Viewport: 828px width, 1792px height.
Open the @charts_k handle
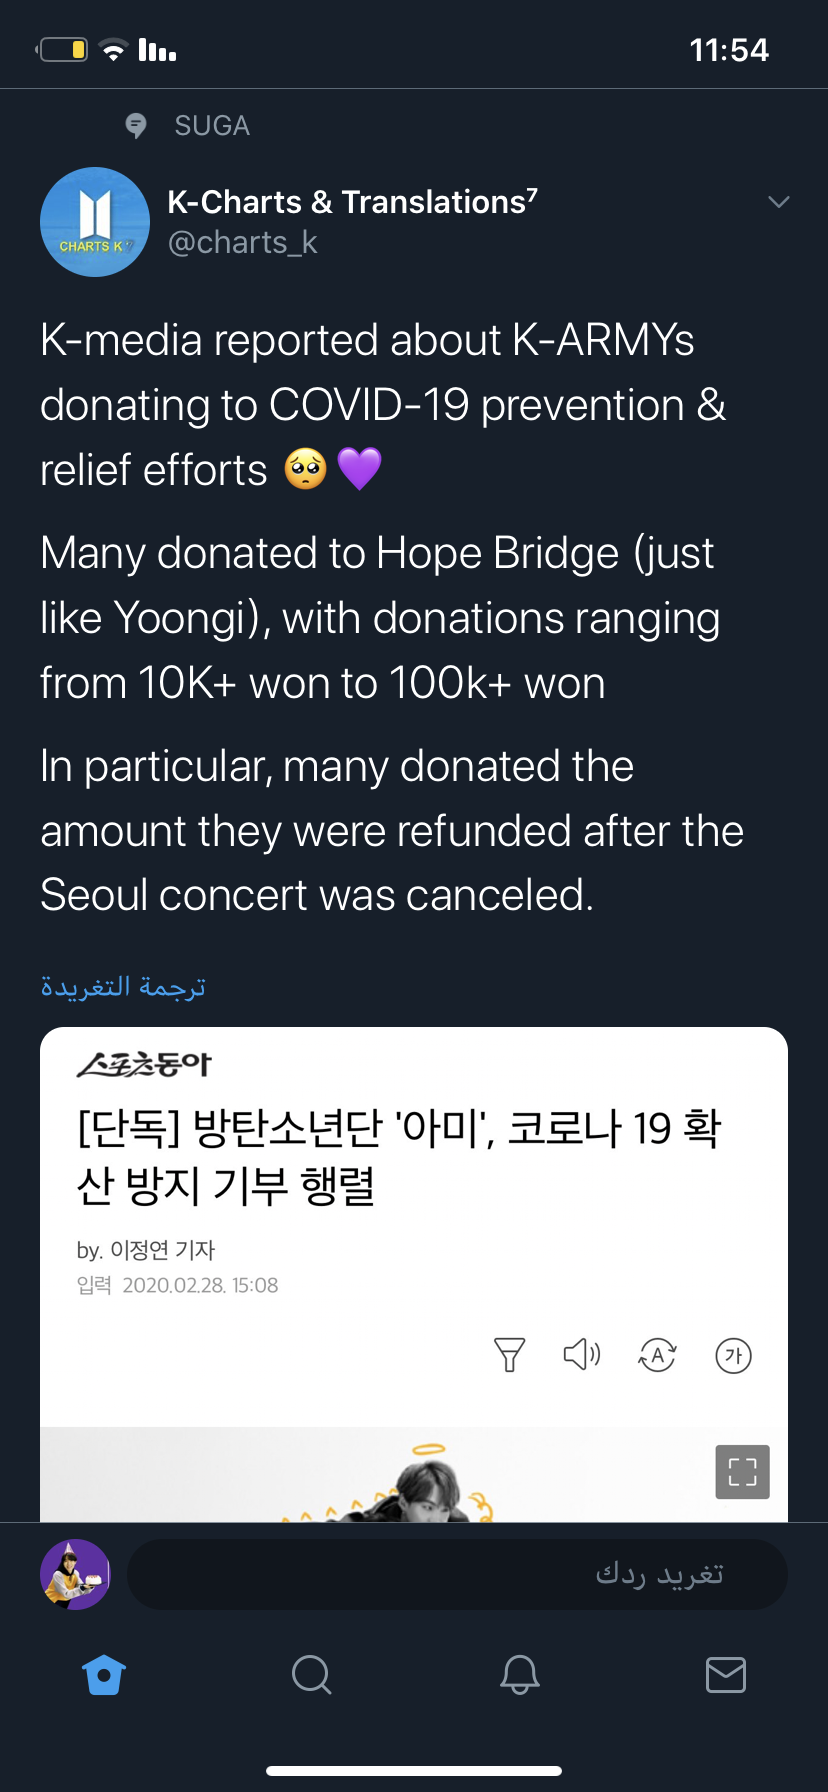pyautogui.click(x=242, y=243)
